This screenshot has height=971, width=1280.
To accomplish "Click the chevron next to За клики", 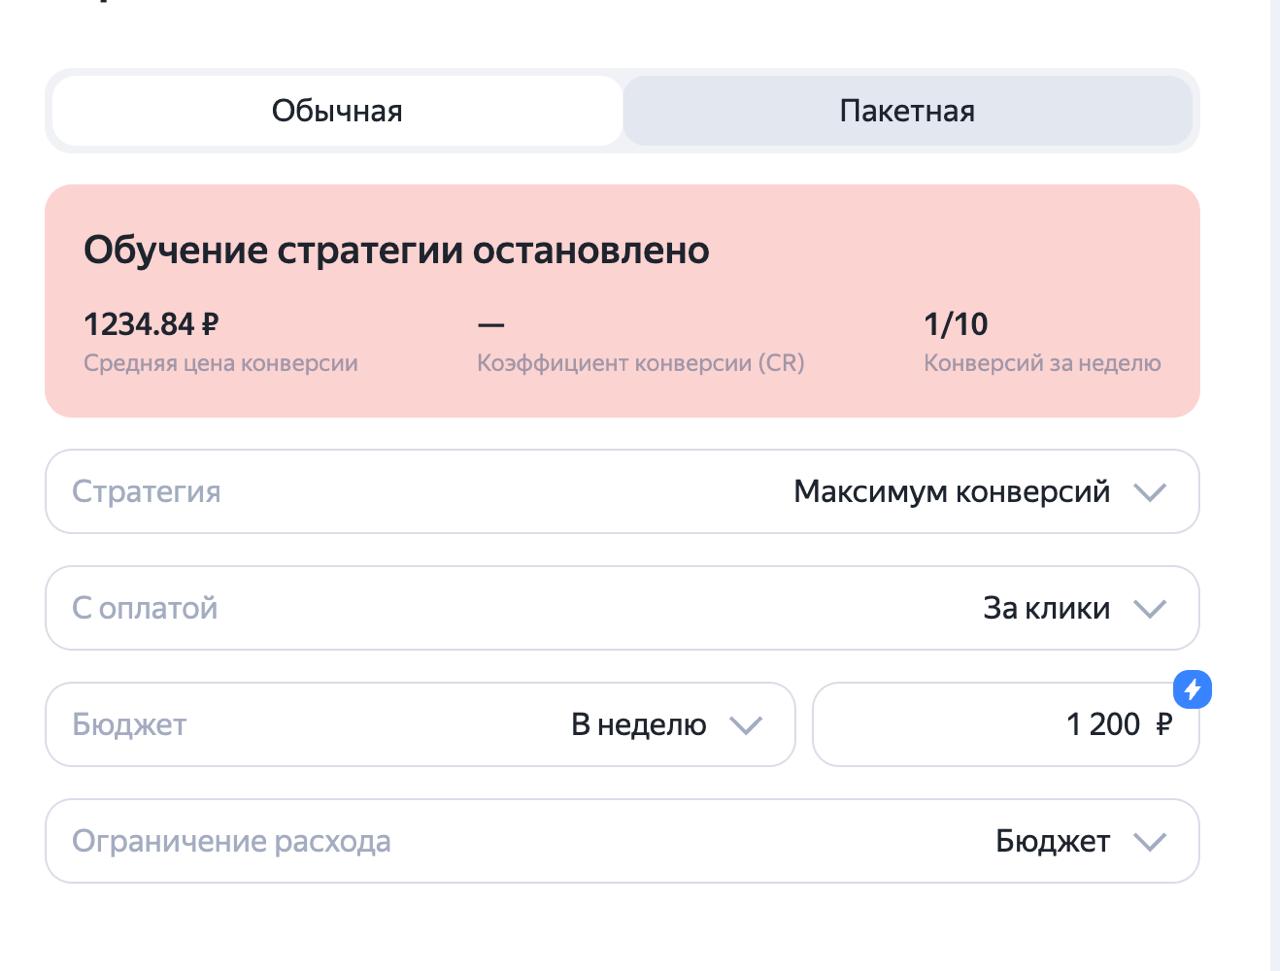I will (x=1150, y=607).
